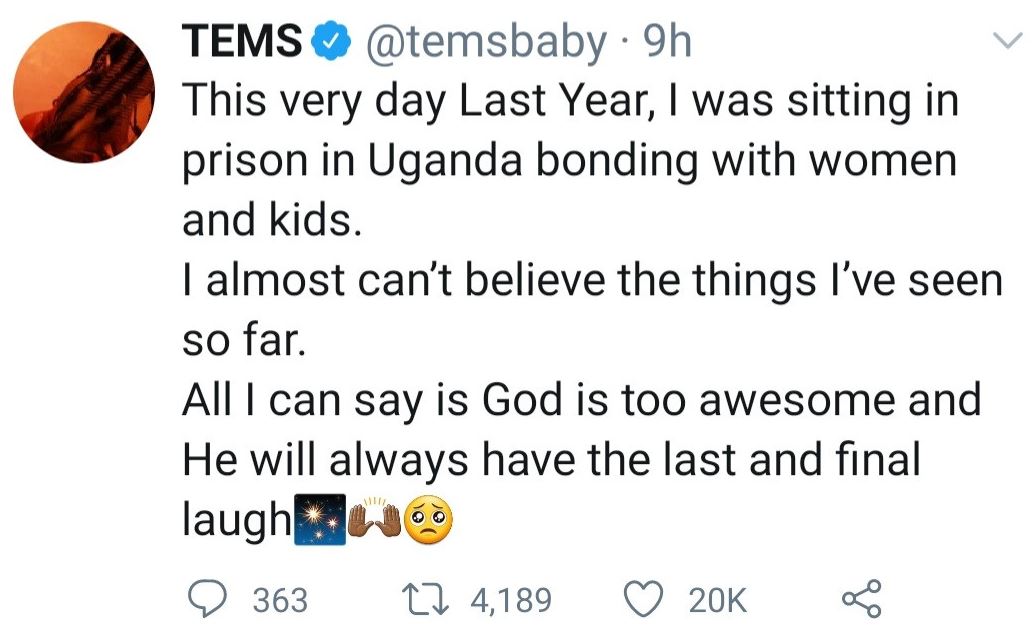
Task: Click the "prison in Uganda" text line
Action: pyautogui.click(x=569, y=161)
